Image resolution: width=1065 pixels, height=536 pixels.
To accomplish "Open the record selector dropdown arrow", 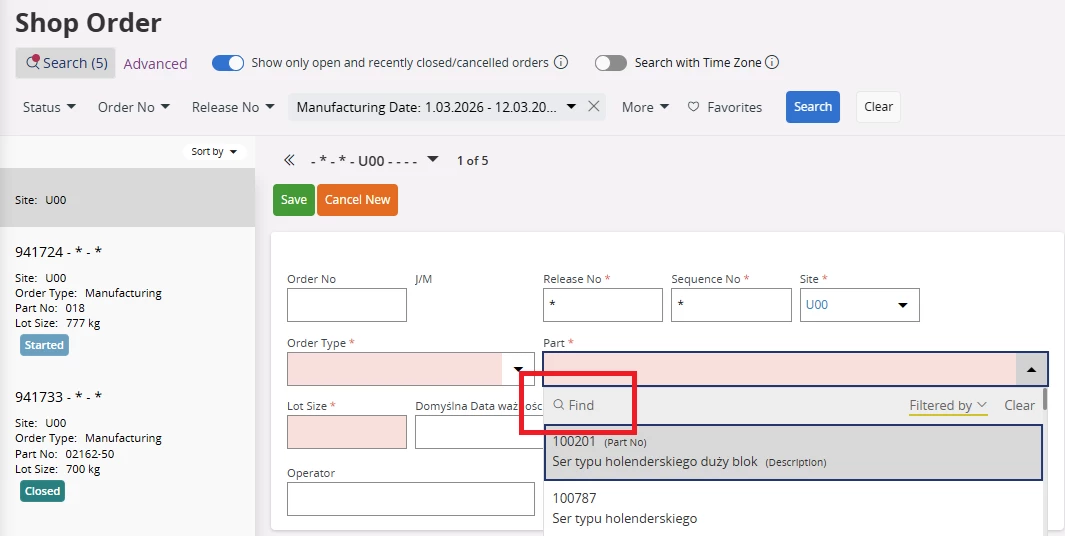I will (x=433, y=160).
